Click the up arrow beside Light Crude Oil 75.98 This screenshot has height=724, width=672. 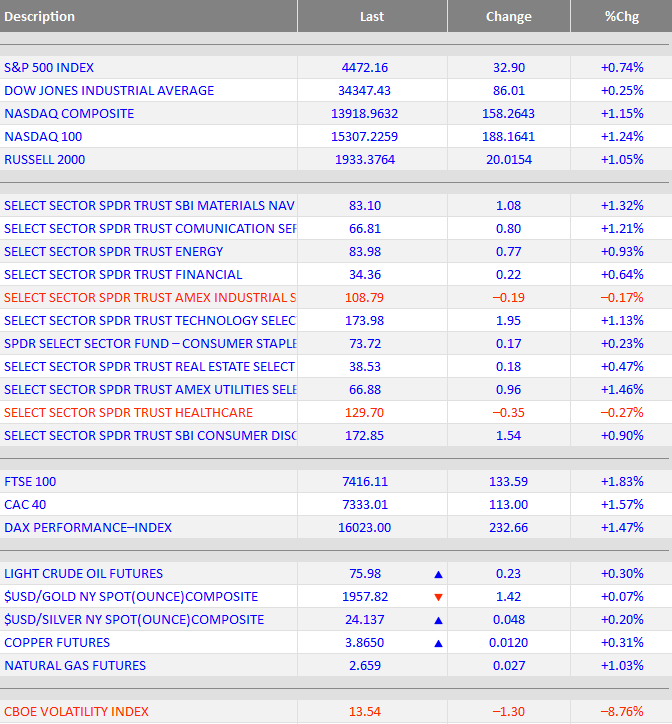click(x=438, y=574)
